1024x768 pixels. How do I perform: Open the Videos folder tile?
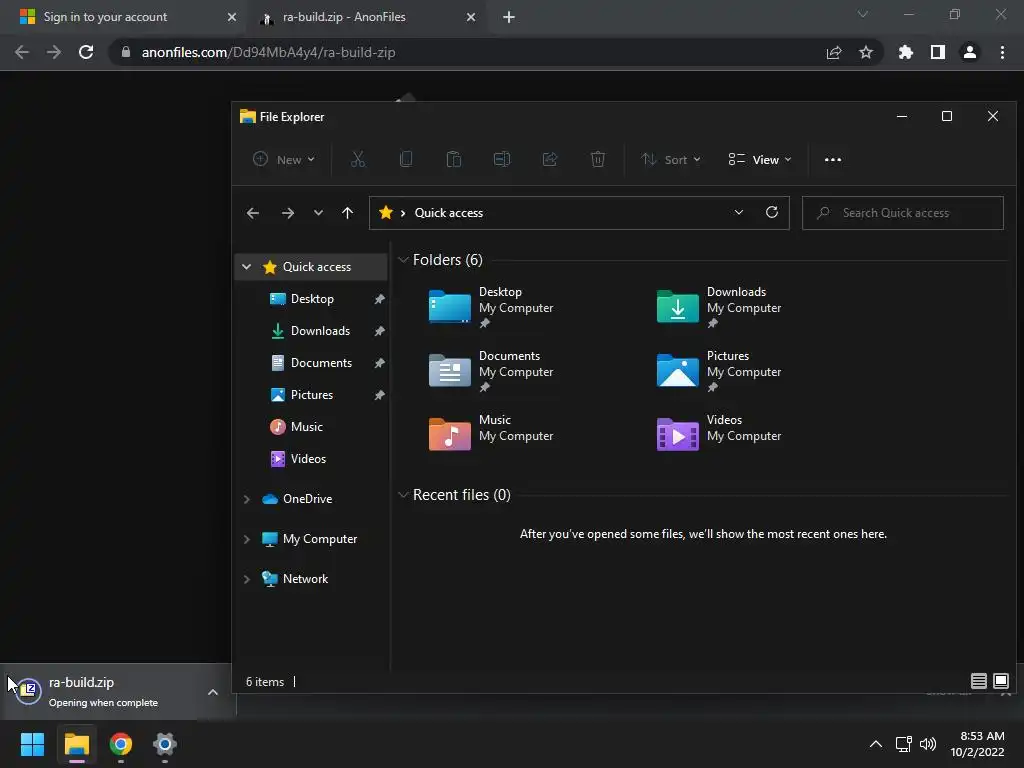[x=718, y=434]
